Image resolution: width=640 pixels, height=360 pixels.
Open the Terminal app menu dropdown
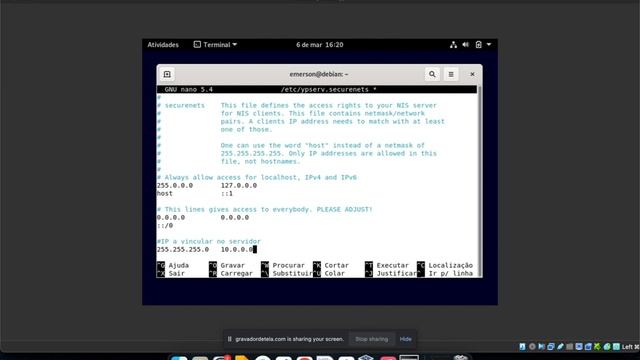point(215,44)
